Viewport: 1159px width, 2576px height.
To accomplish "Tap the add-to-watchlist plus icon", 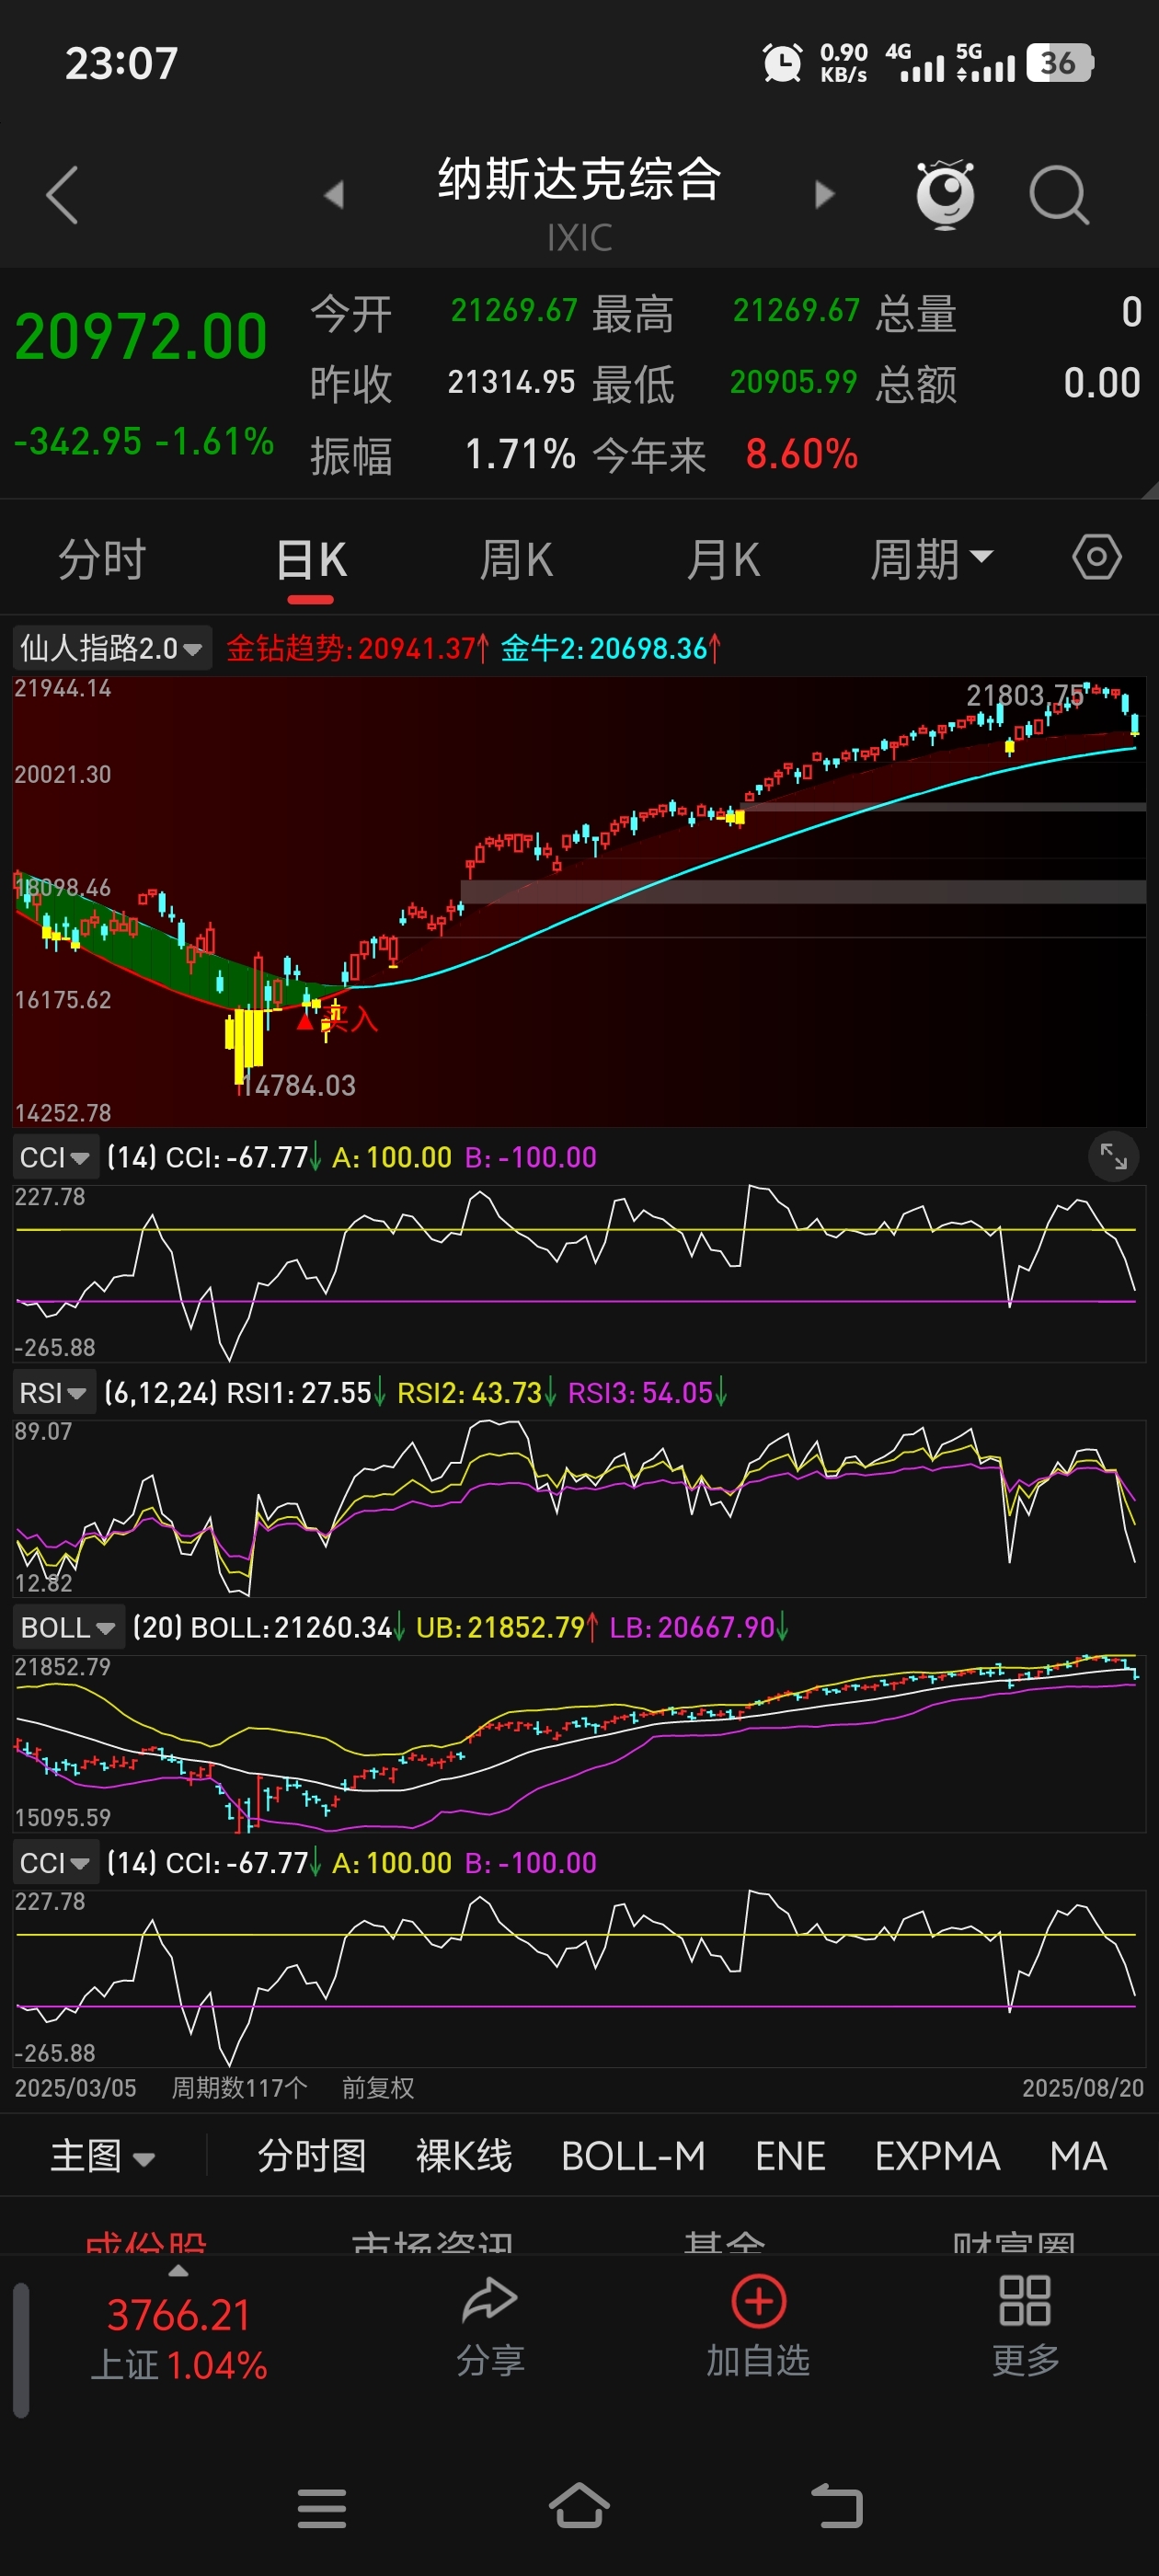I will (758, 2301).
